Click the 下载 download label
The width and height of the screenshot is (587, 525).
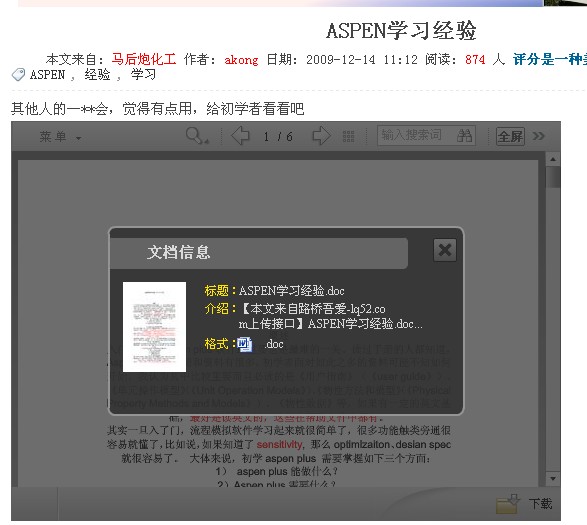tap(540, 504)
